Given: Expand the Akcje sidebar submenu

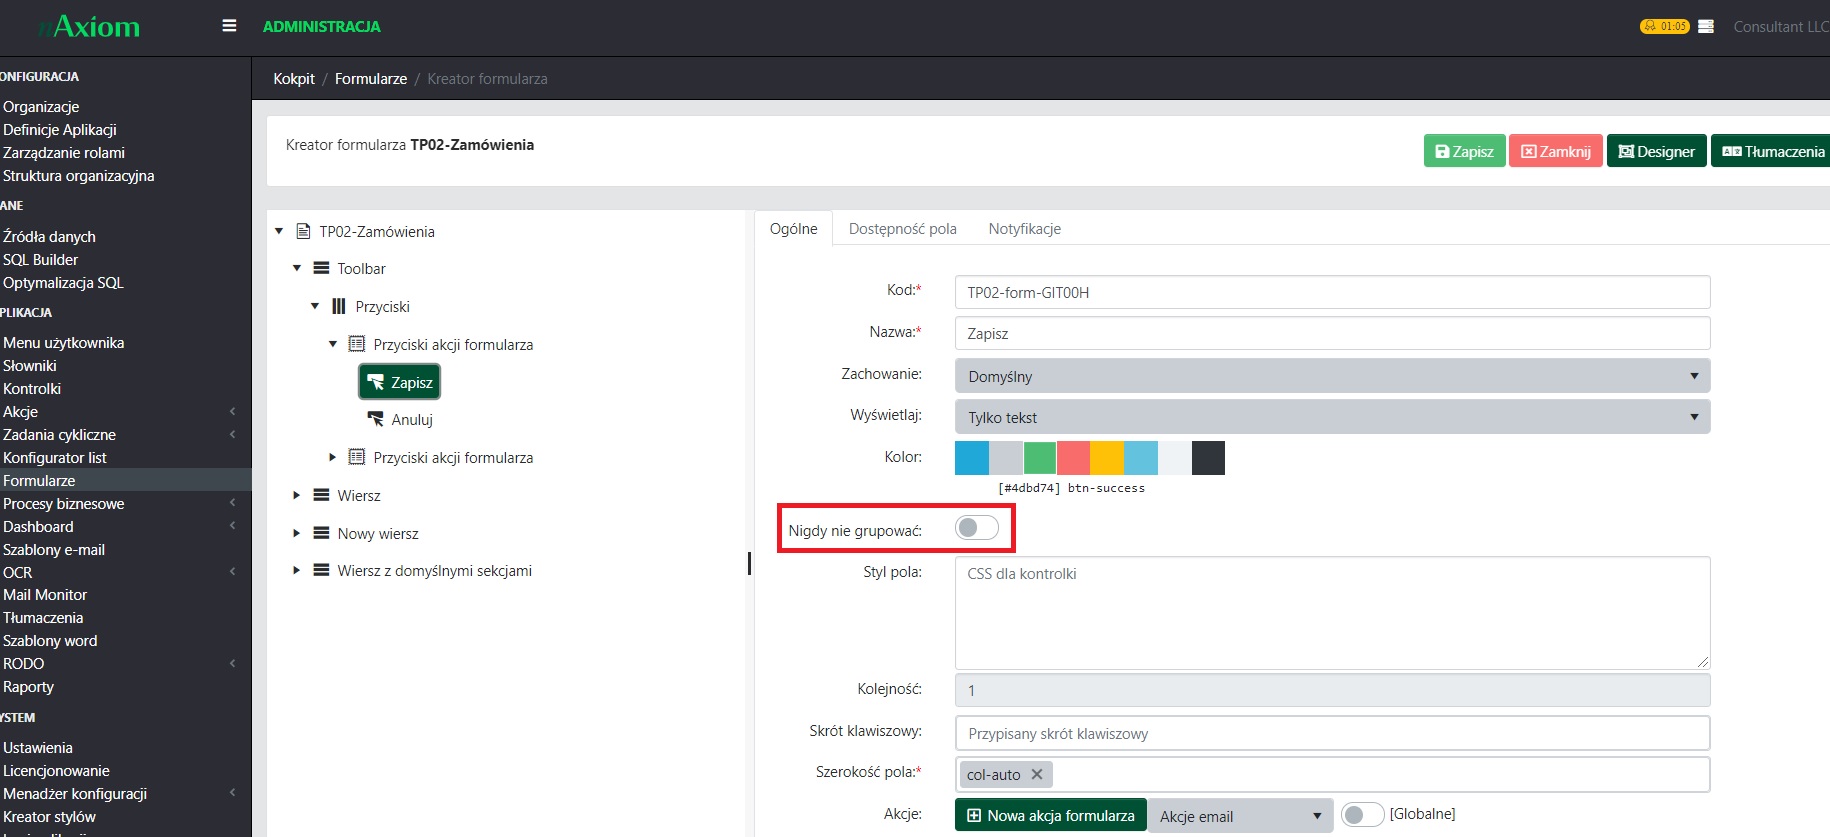Looking at the screenshot, I should coord(232,411).
